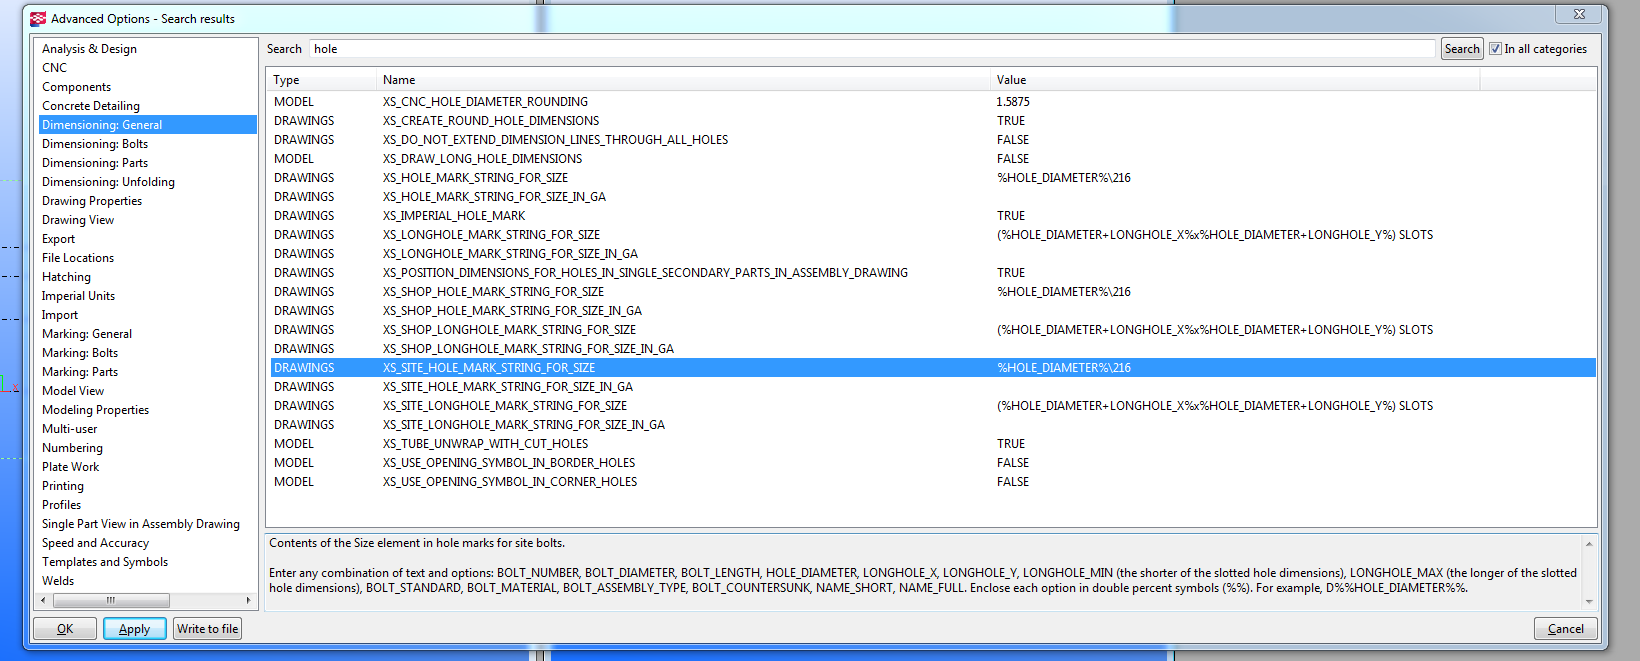Click up arrow of description pane scrollbar
The height and width of the screenshot is (661, 1640).
[1589, 544]
